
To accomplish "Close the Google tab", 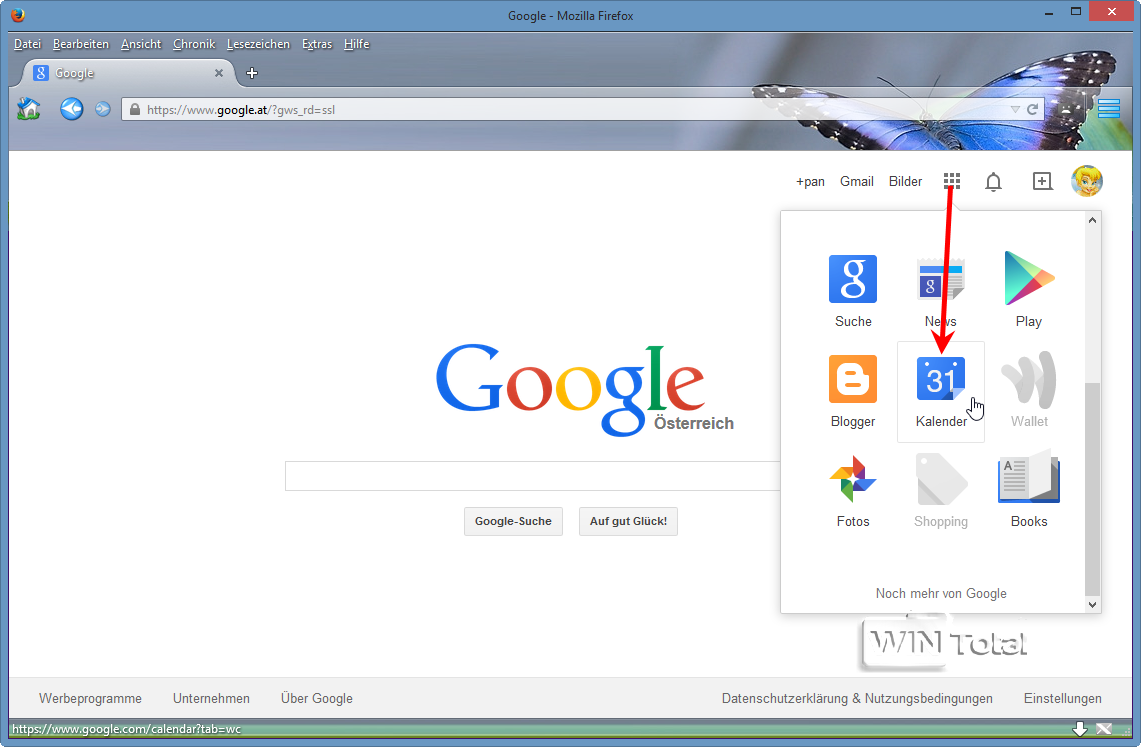I will [218, 73].
